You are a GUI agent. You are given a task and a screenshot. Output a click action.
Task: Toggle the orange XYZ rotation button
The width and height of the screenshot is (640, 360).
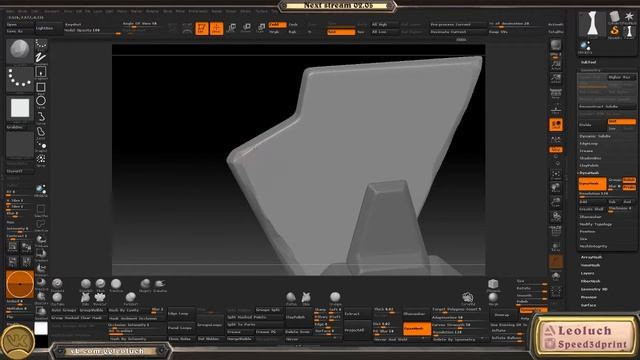click(x=556, y=150)
